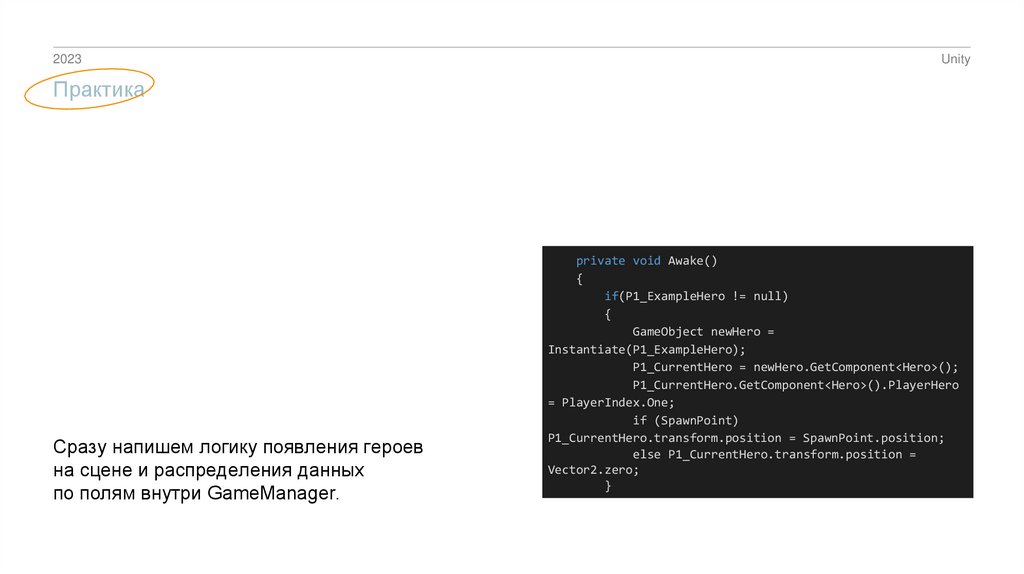Screen dimensions: 1024x574
Task: Click the text line "на сцене и распределения данных"
Action: coord(209,470)
